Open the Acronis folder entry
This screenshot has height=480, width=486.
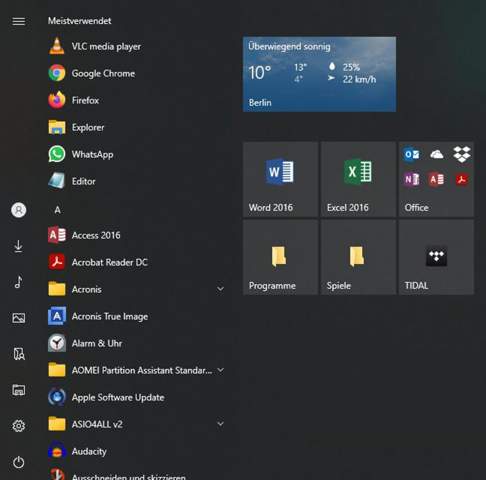(x=137, y=289)
